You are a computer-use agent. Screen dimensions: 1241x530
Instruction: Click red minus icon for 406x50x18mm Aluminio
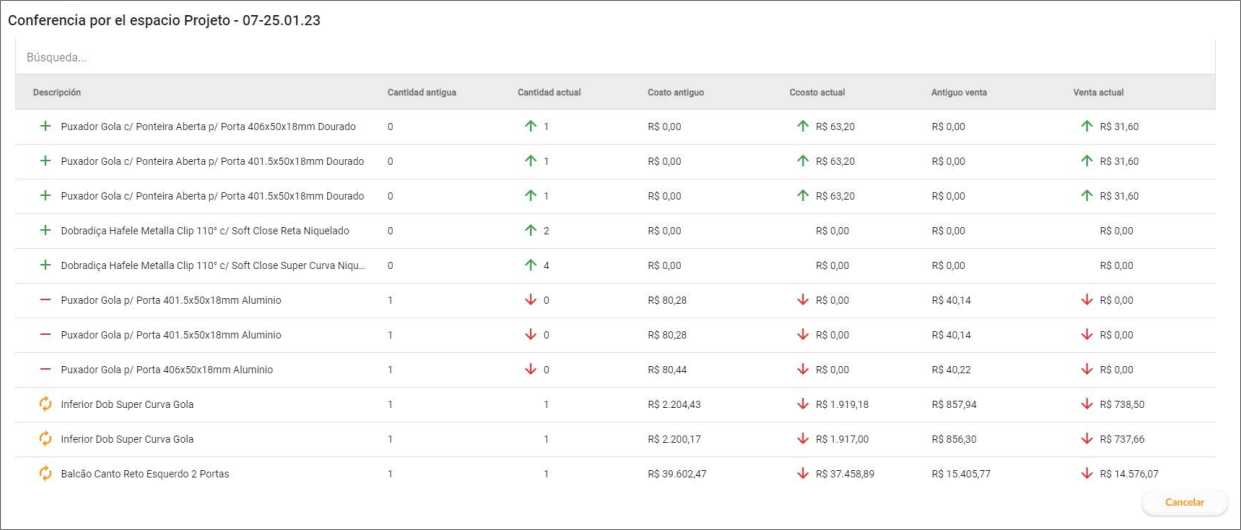point(45,370)
